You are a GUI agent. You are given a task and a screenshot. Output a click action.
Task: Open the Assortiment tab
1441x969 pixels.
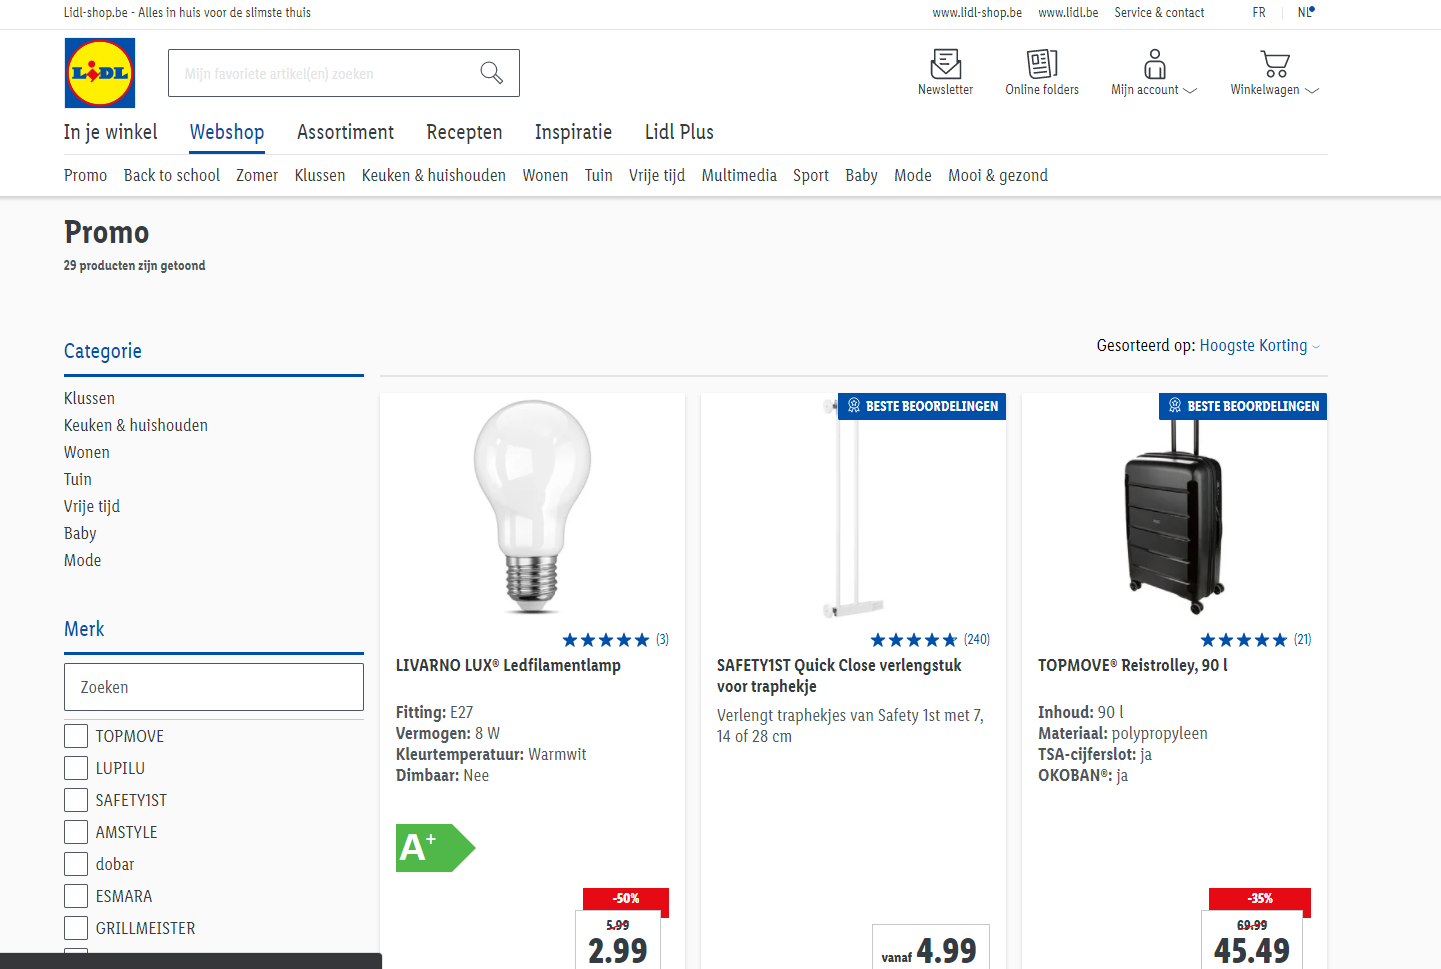[x=345, y=132]
